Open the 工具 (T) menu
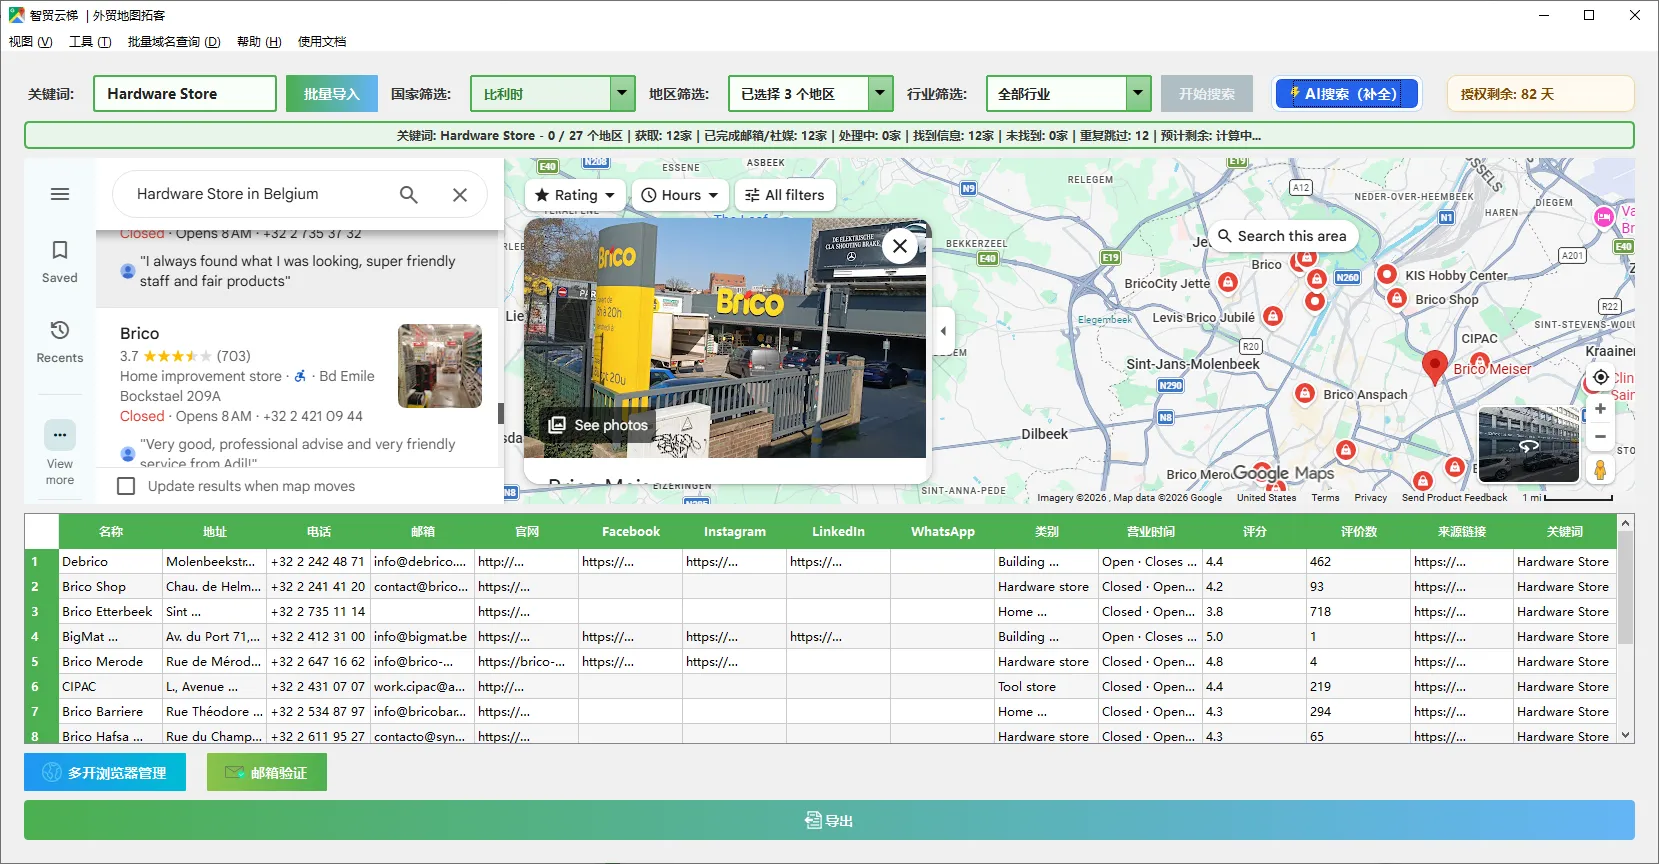Image resolution: width=1659 pixels, height=864 pixels. pos(90,41)
